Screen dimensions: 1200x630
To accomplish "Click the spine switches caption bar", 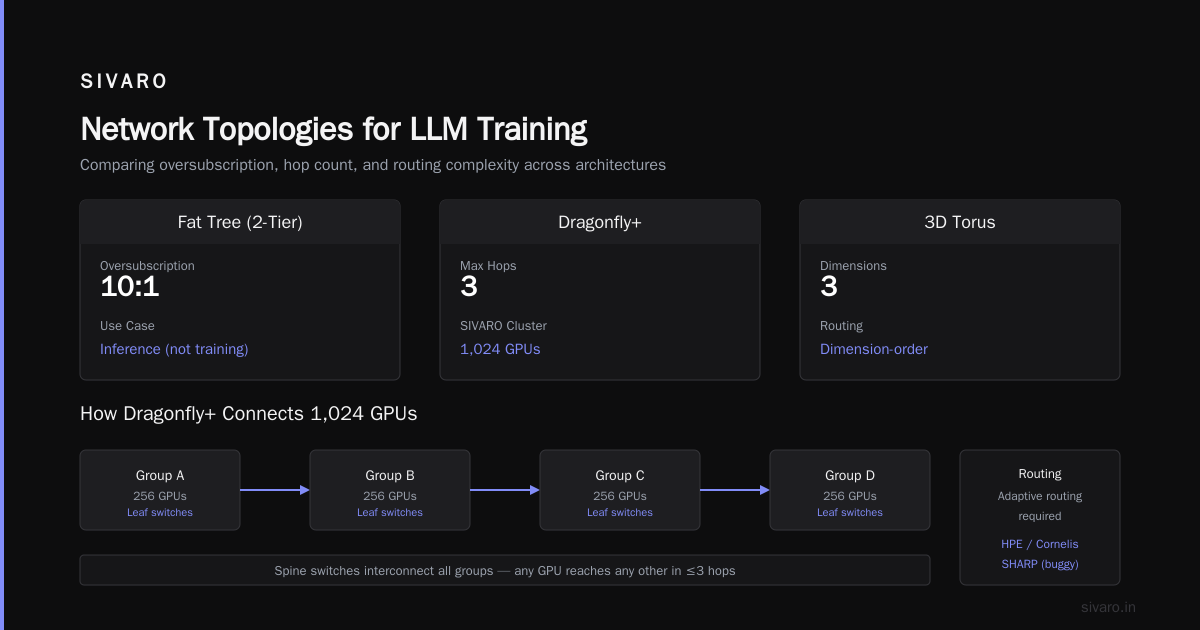I will [505, 570].
